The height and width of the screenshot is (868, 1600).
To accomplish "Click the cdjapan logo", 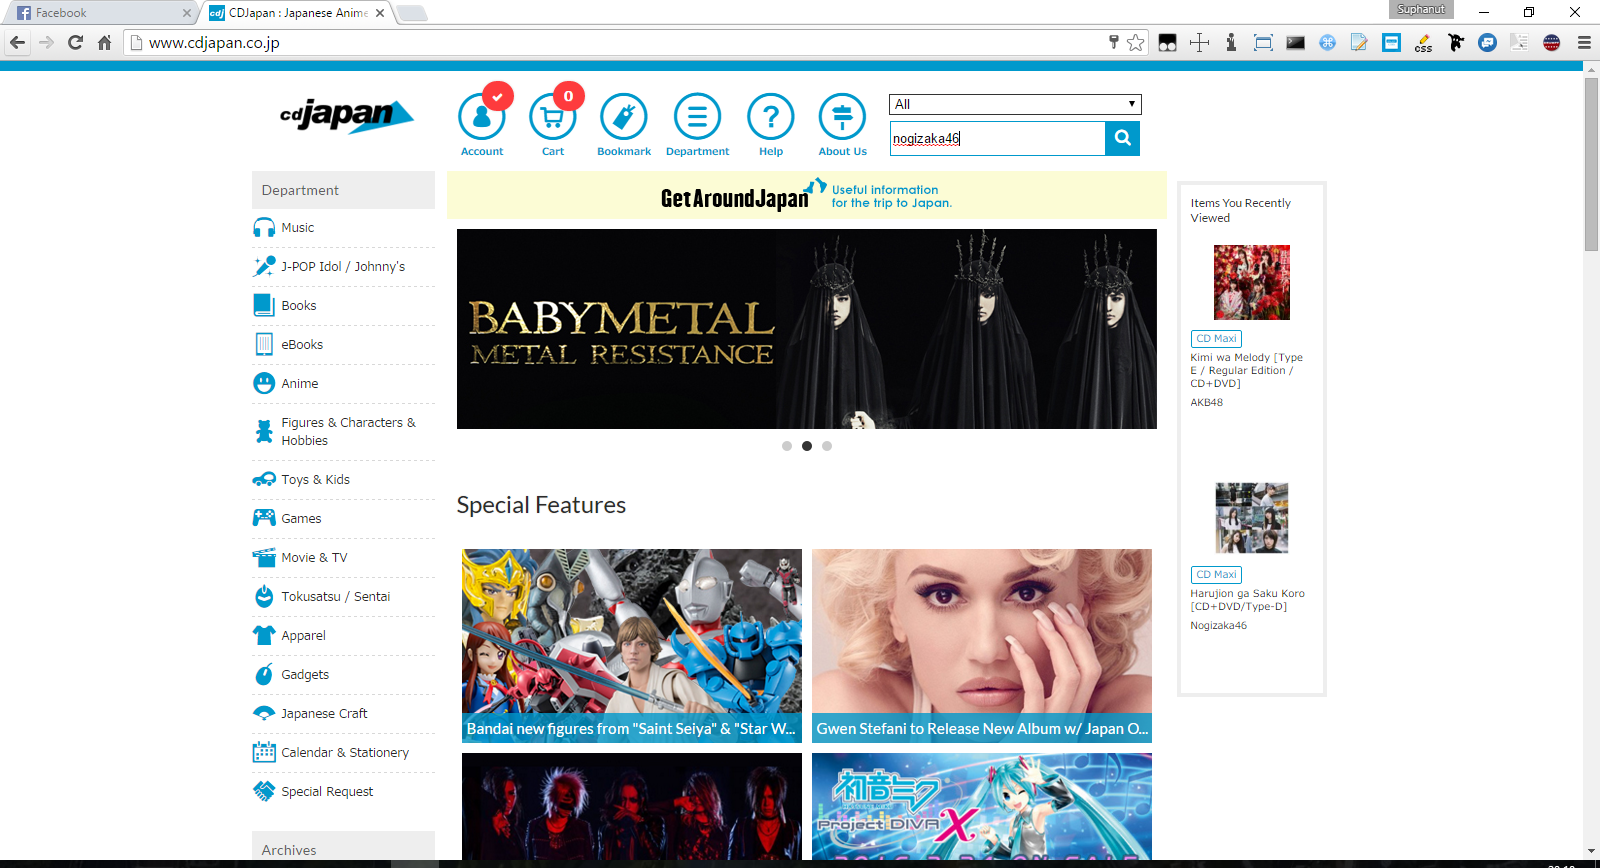I will pos(346,116).
